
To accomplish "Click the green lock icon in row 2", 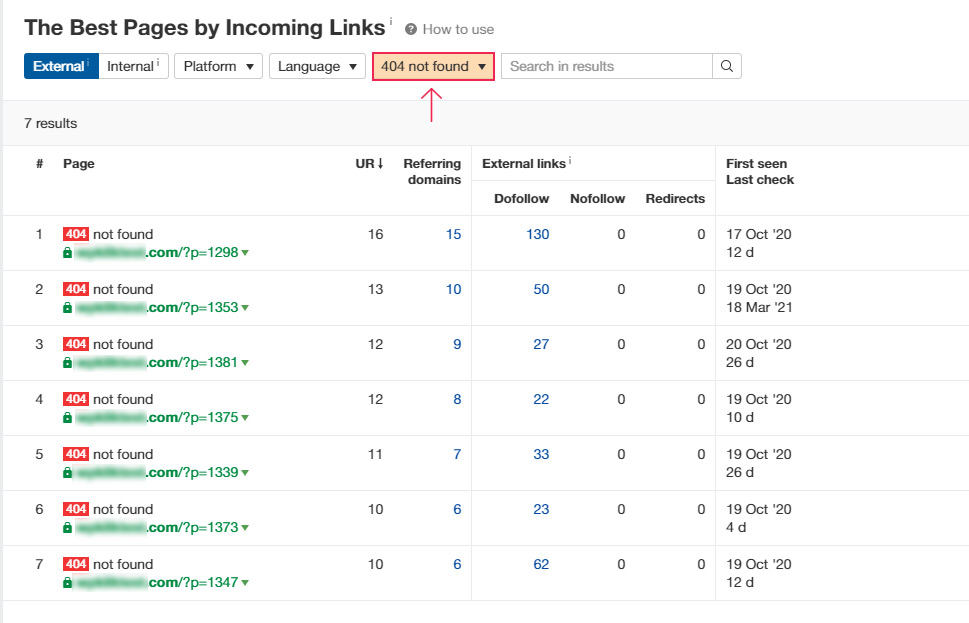I will pyautogui.click(x=68, y=308).
